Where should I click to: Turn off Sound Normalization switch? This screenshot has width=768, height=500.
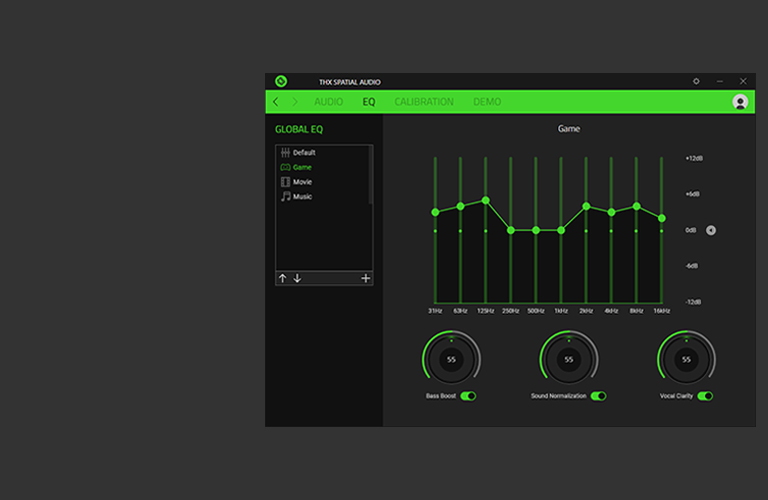(x=598, y=396)
